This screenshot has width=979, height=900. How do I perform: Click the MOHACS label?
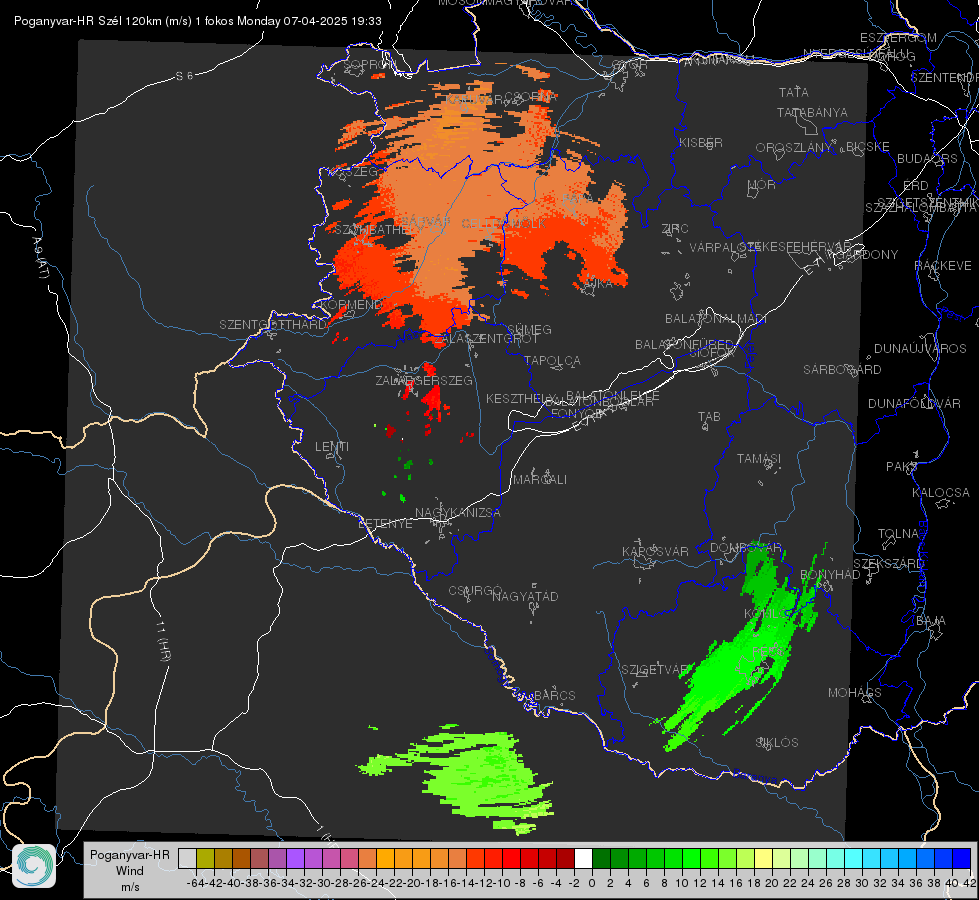click(855, 693)
